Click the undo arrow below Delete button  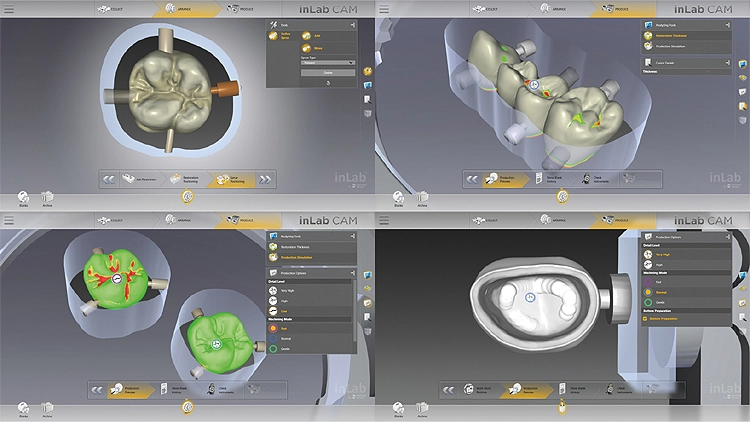pos(328,83)
